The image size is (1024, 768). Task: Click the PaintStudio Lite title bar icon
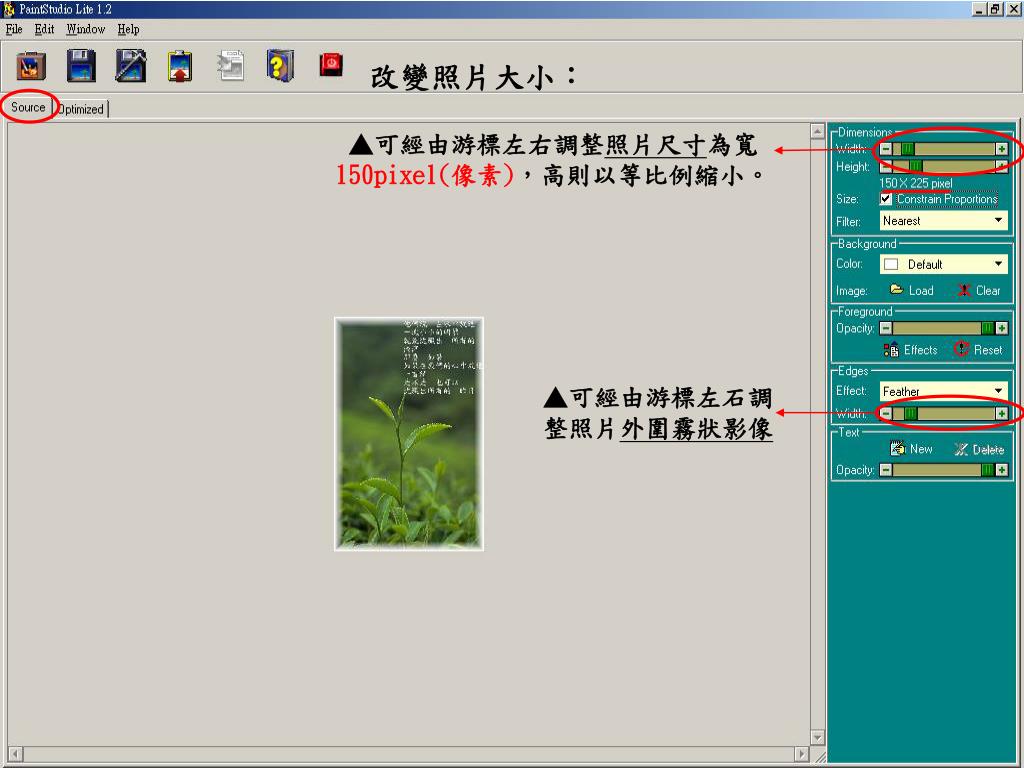click(x=8, y=9)
